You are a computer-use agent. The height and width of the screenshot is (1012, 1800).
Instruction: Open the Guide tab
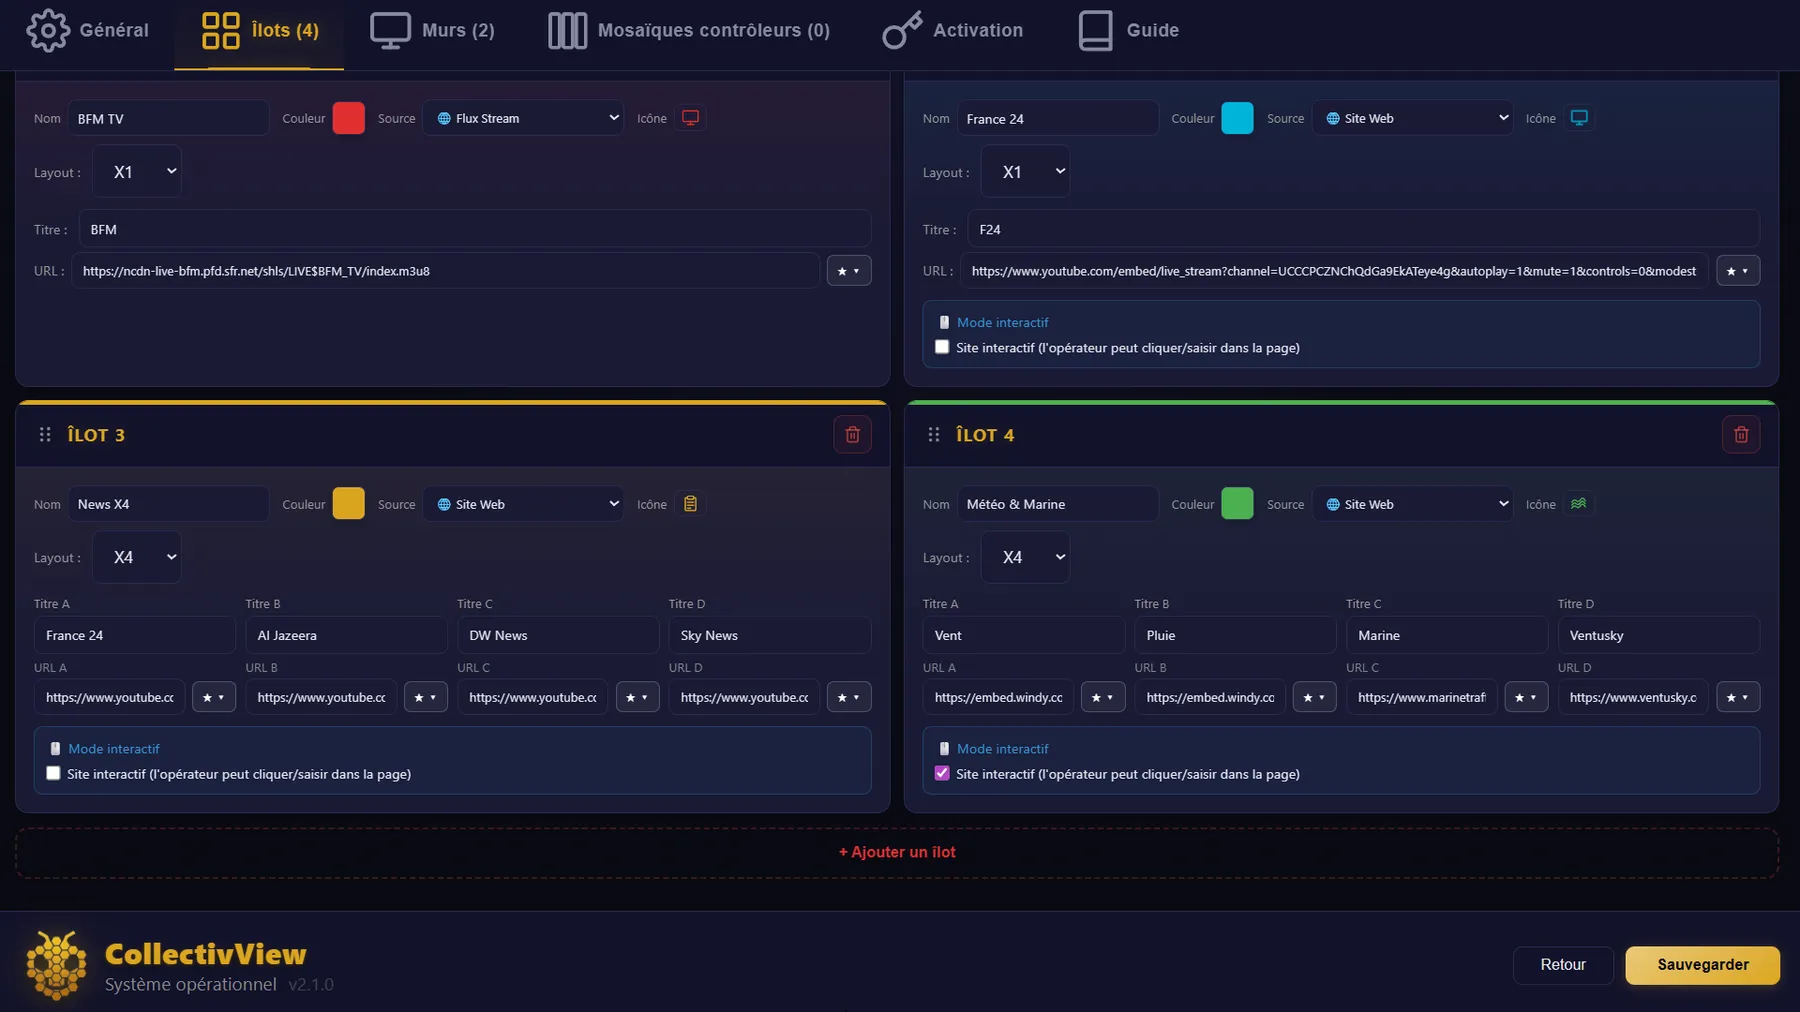[x=1128, y=31]
